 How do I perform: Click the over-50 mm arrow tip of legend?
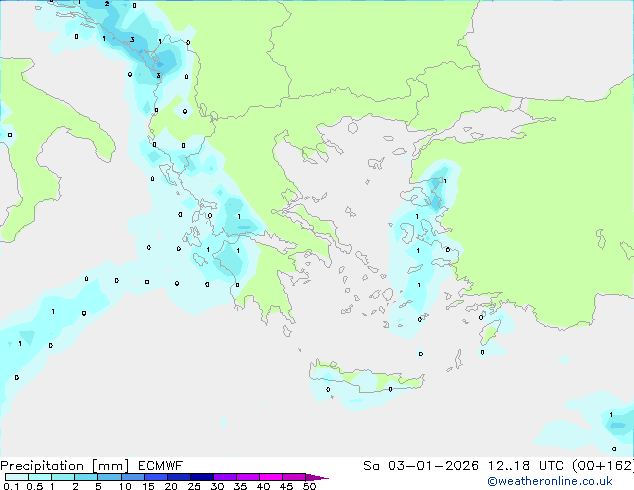(317, 477)
